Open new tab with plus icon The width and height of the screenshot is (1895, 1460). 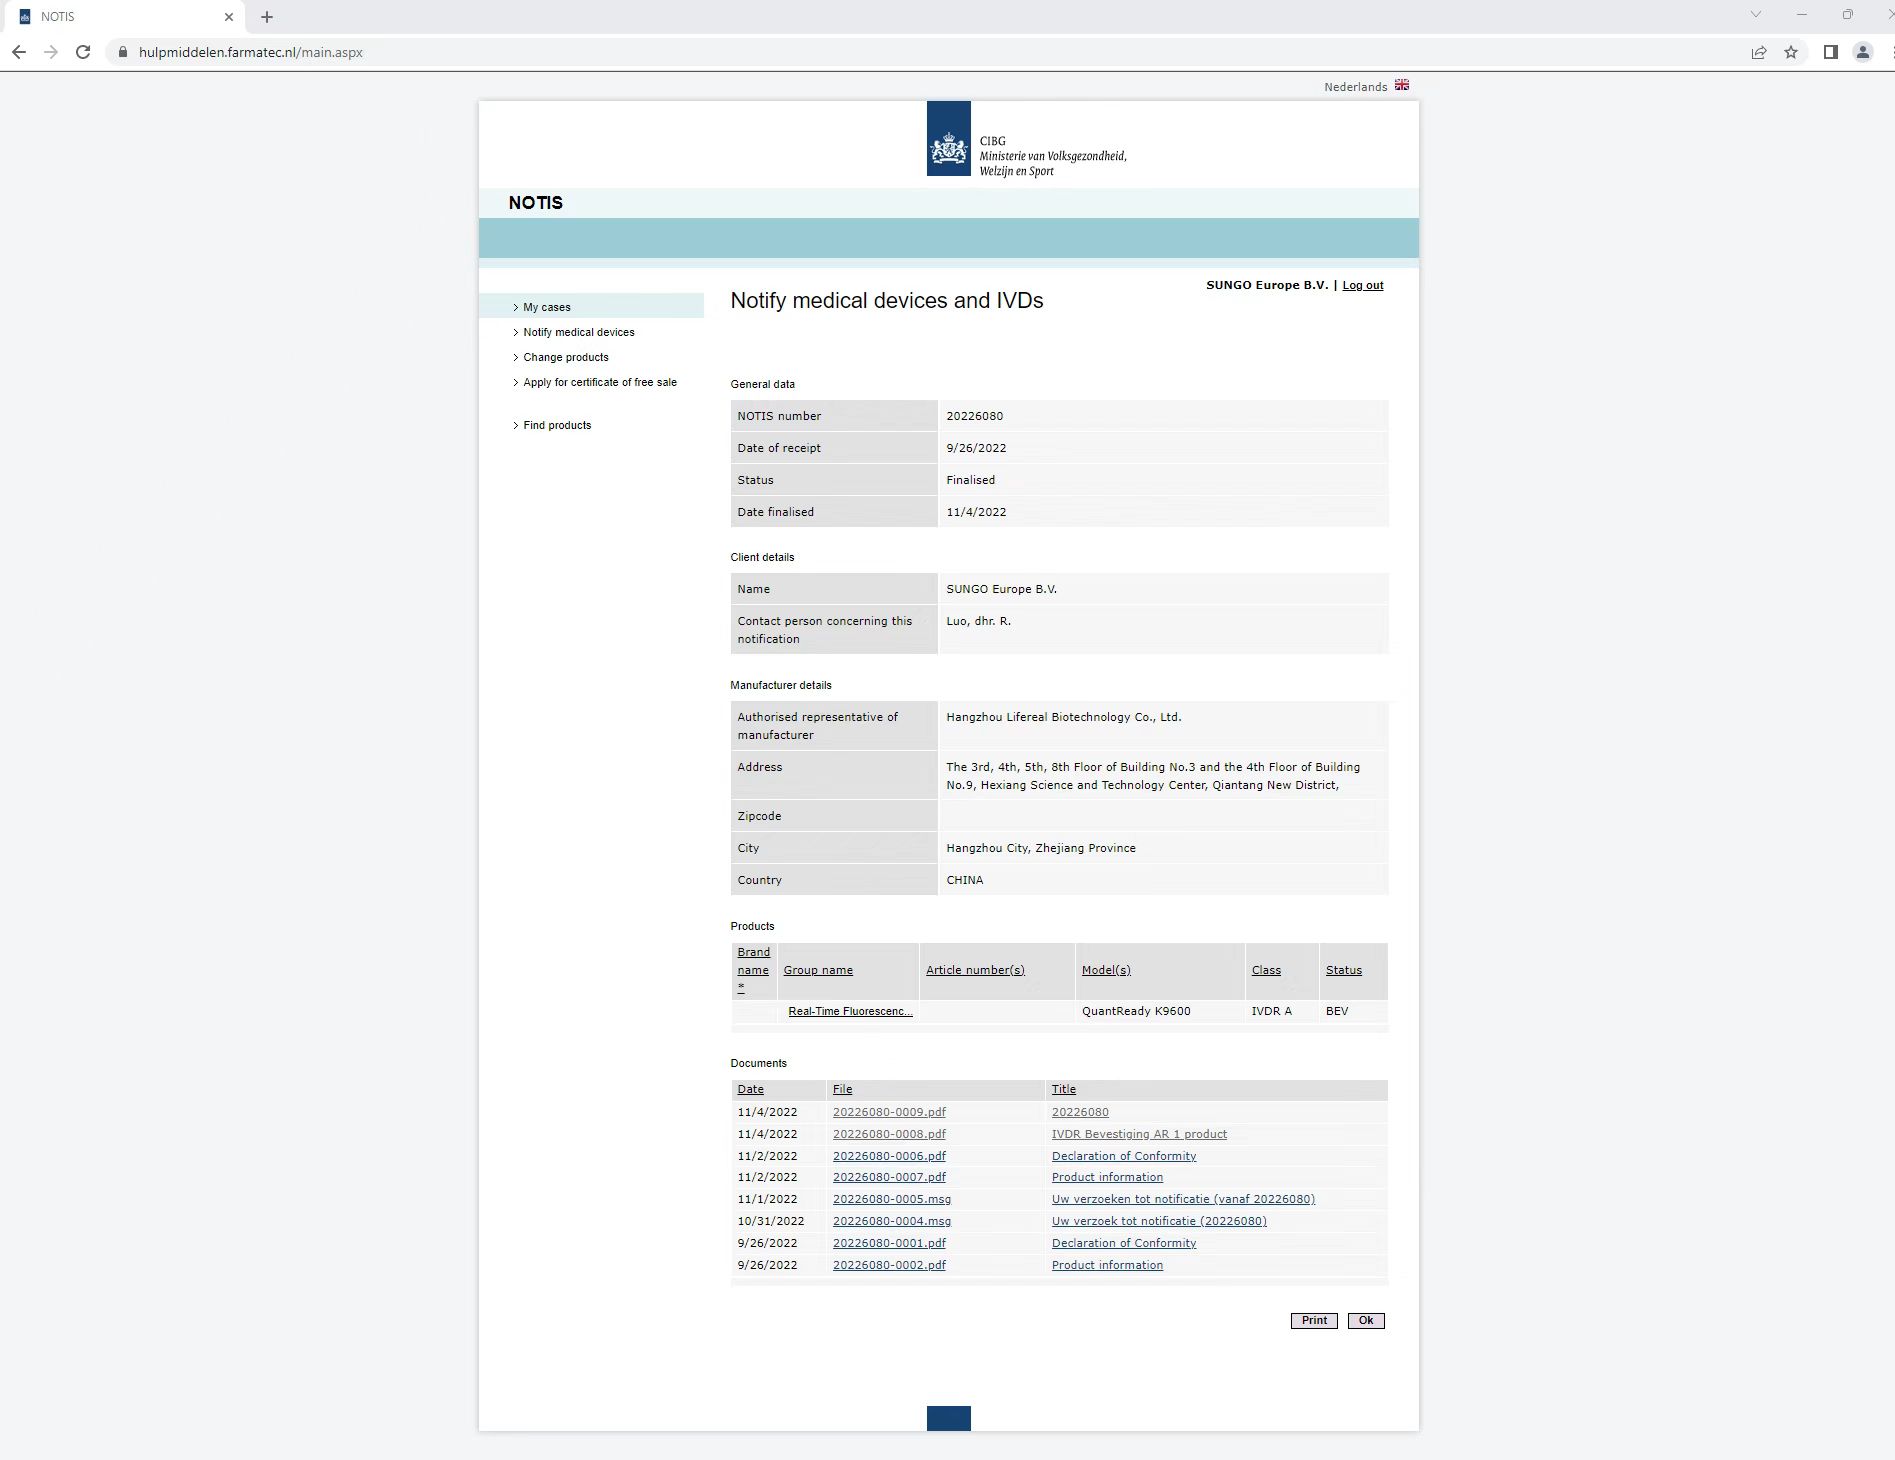[x=267, y=17]
